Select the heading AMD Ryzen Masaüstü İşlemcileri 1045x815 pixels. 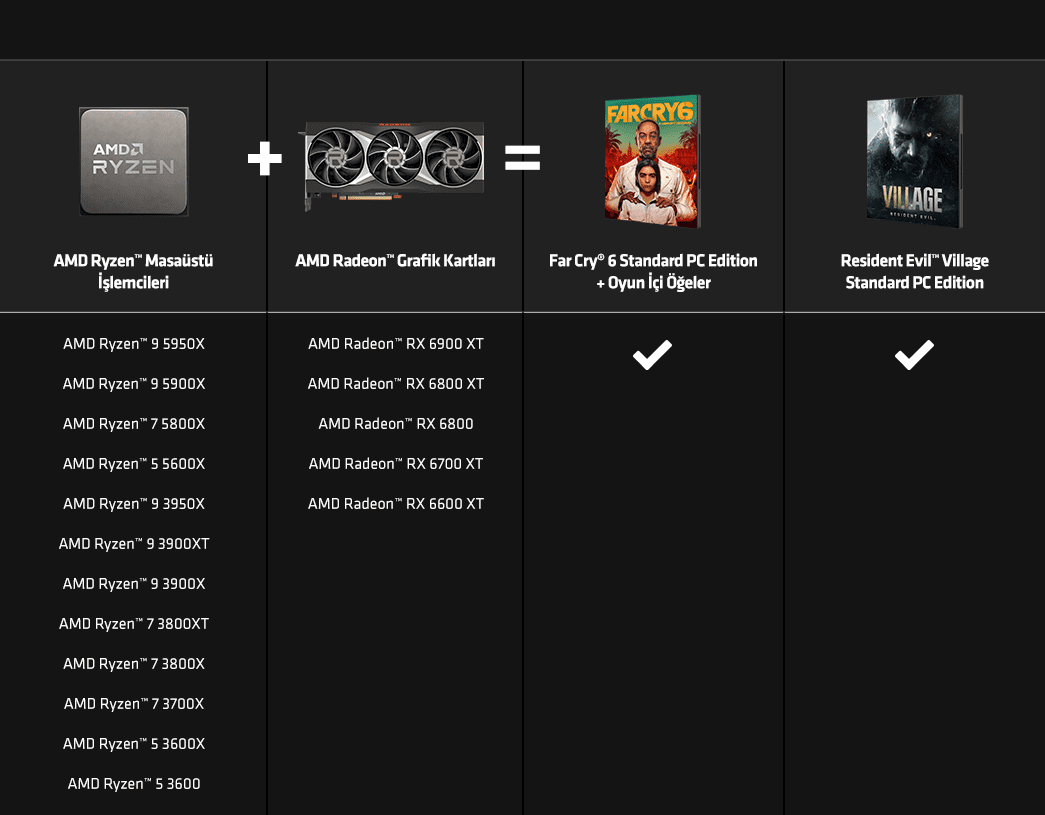[x=133, y=271]
